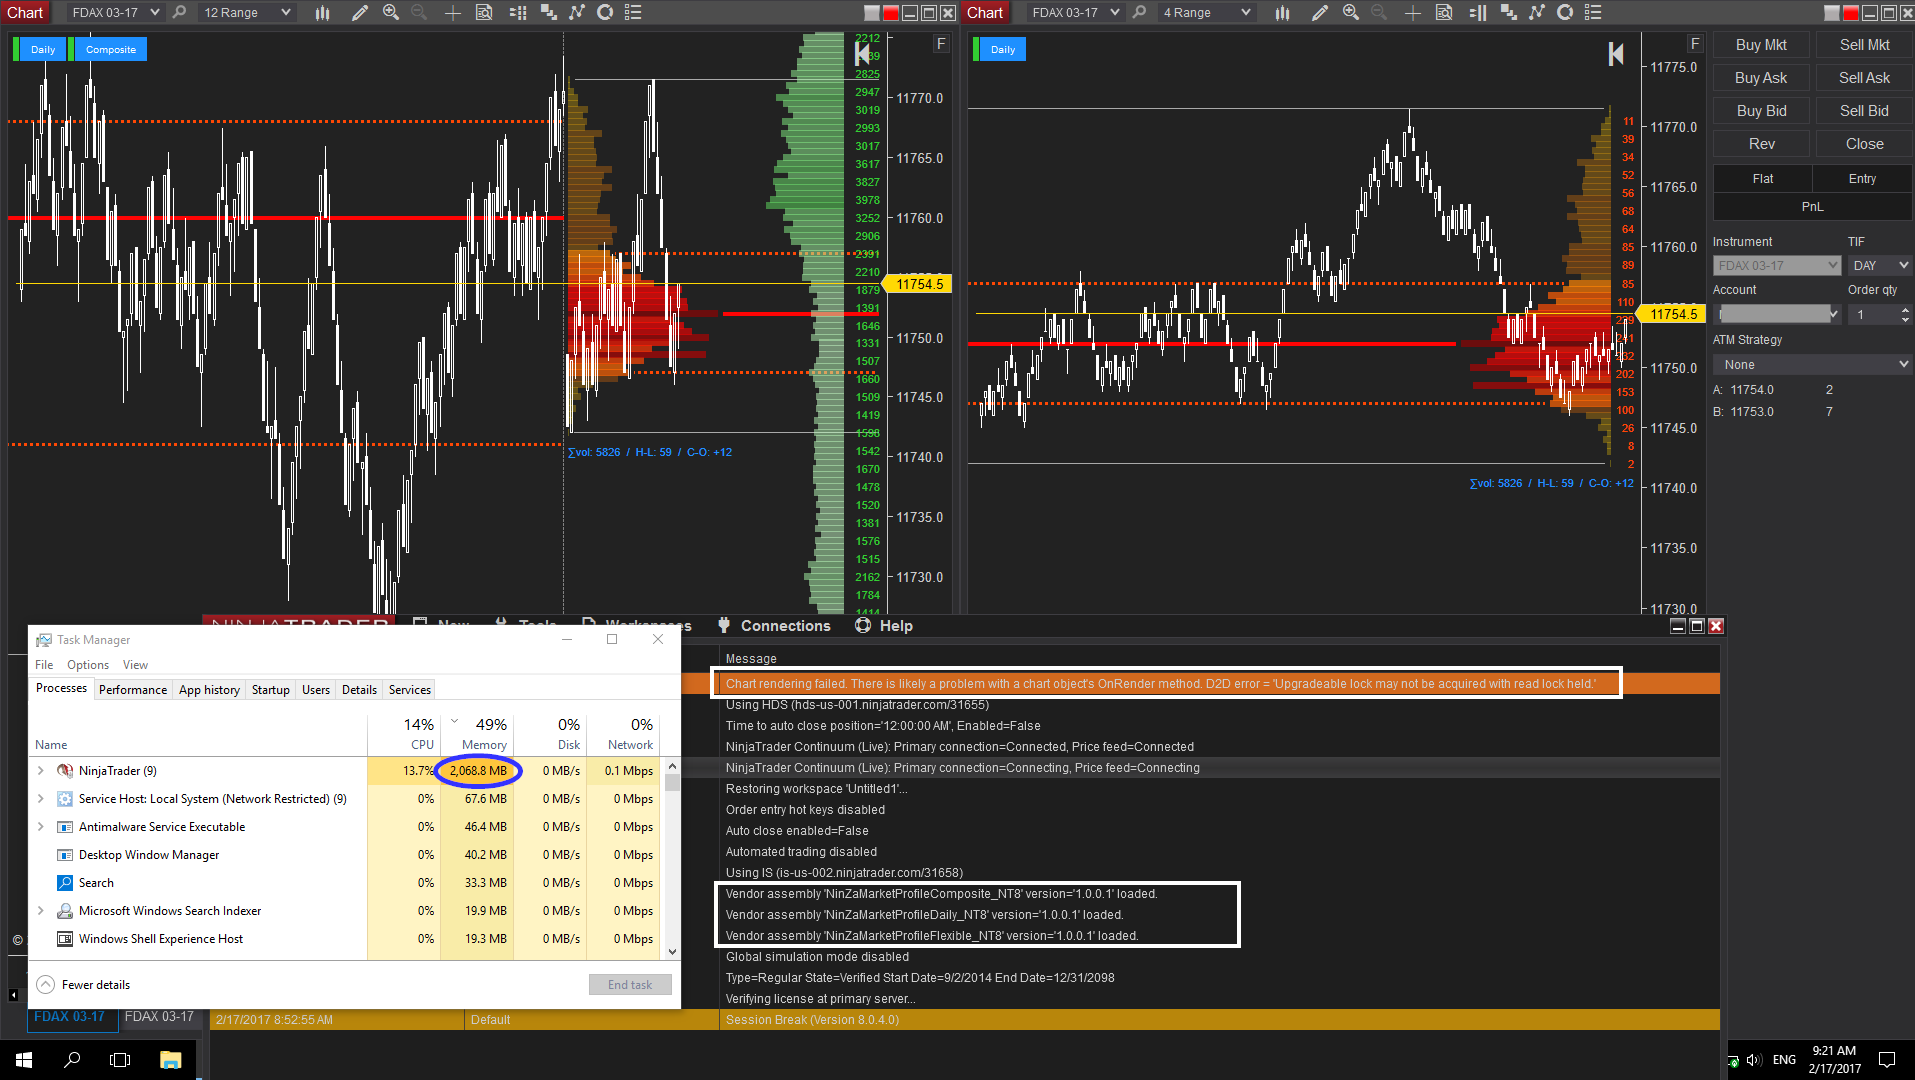Expand the NinjaTrader (9) process group

pyautogui.click(x=41, y=771)
